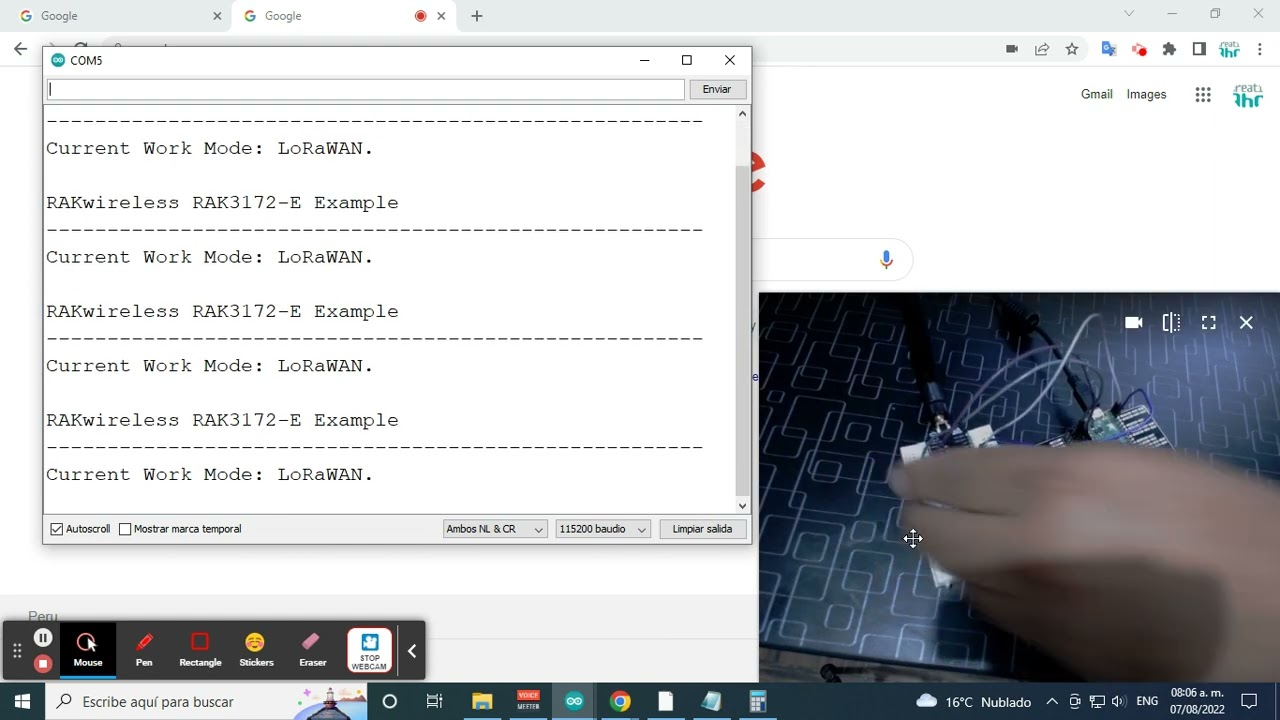
Task: Show hidden system tray icons
Action: (1052, 701)
